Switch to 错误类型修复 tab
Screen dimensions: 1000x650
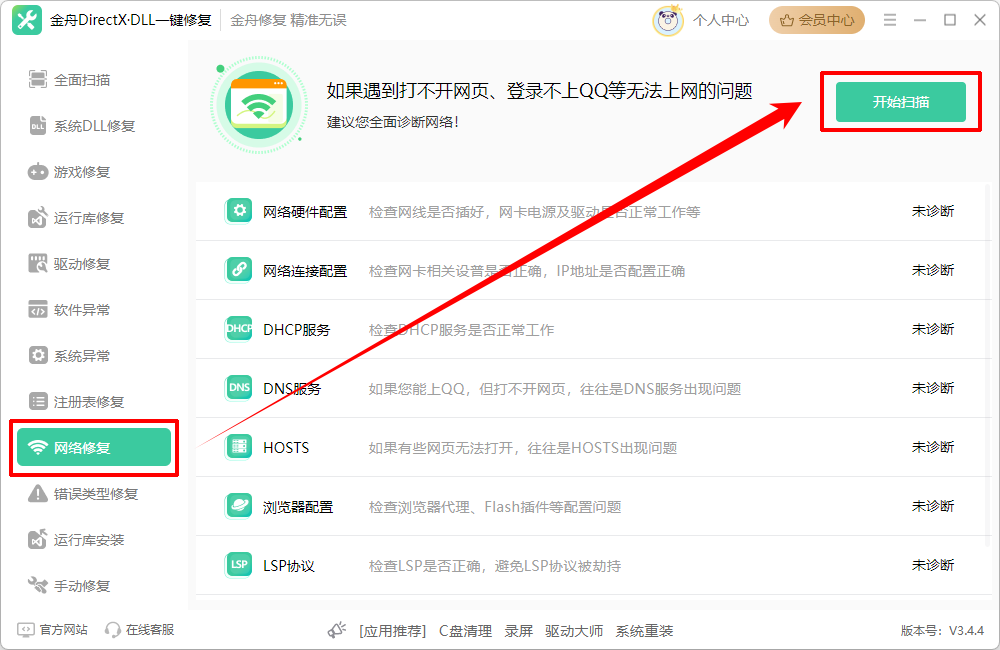pos(94,494)
